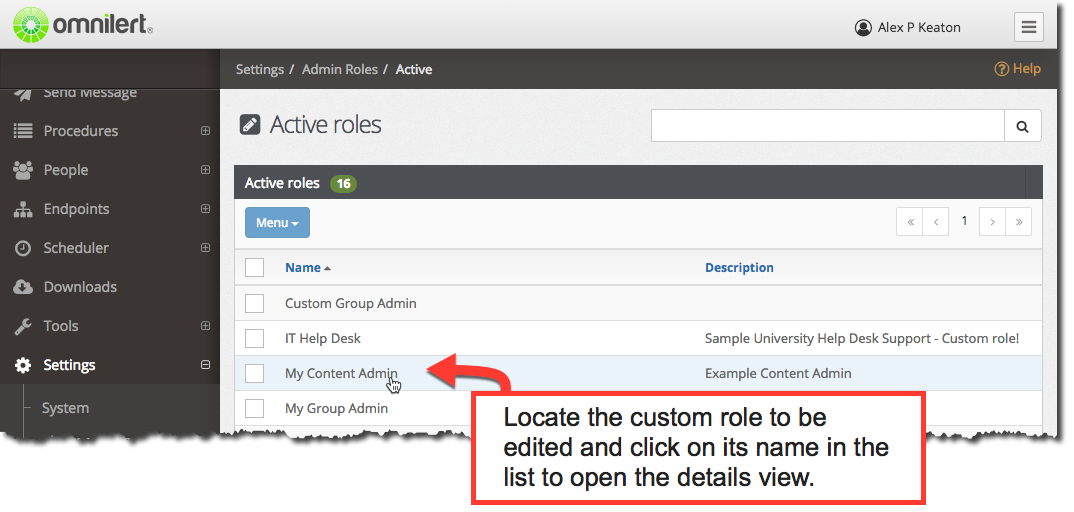Open the hamburger menu button
This screenshot has width=1074, height=512.
[1028, 27]
